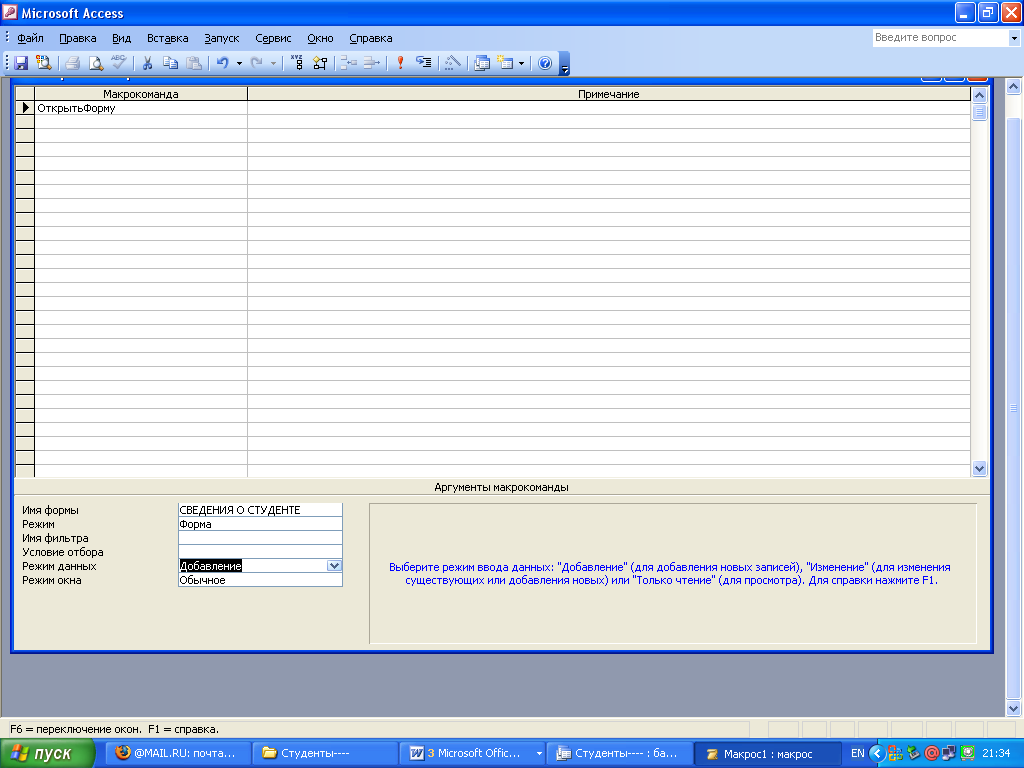Run the macro with the exclamation icon
1024x768 pixels.
pos(400,63)
